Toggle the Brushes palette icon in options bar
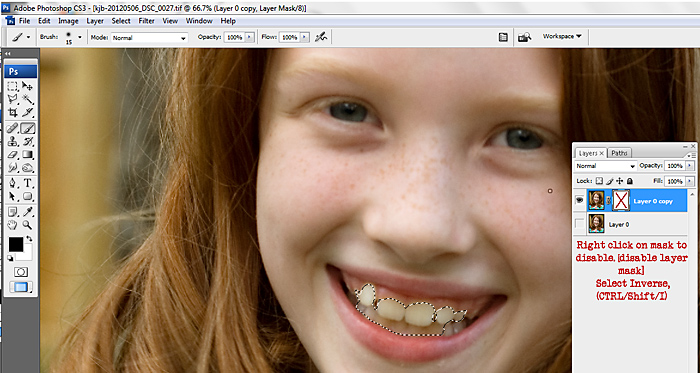 [503, 37]
